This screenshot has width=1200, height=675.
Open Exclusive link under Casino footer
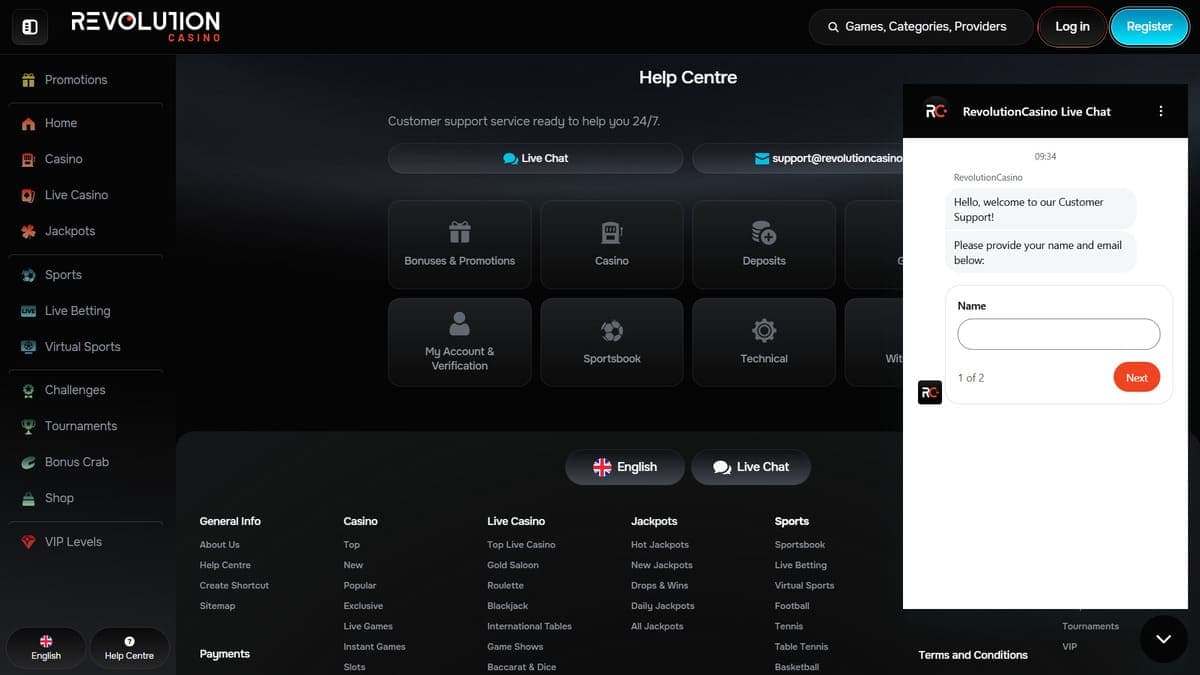(x=363, y=606)
